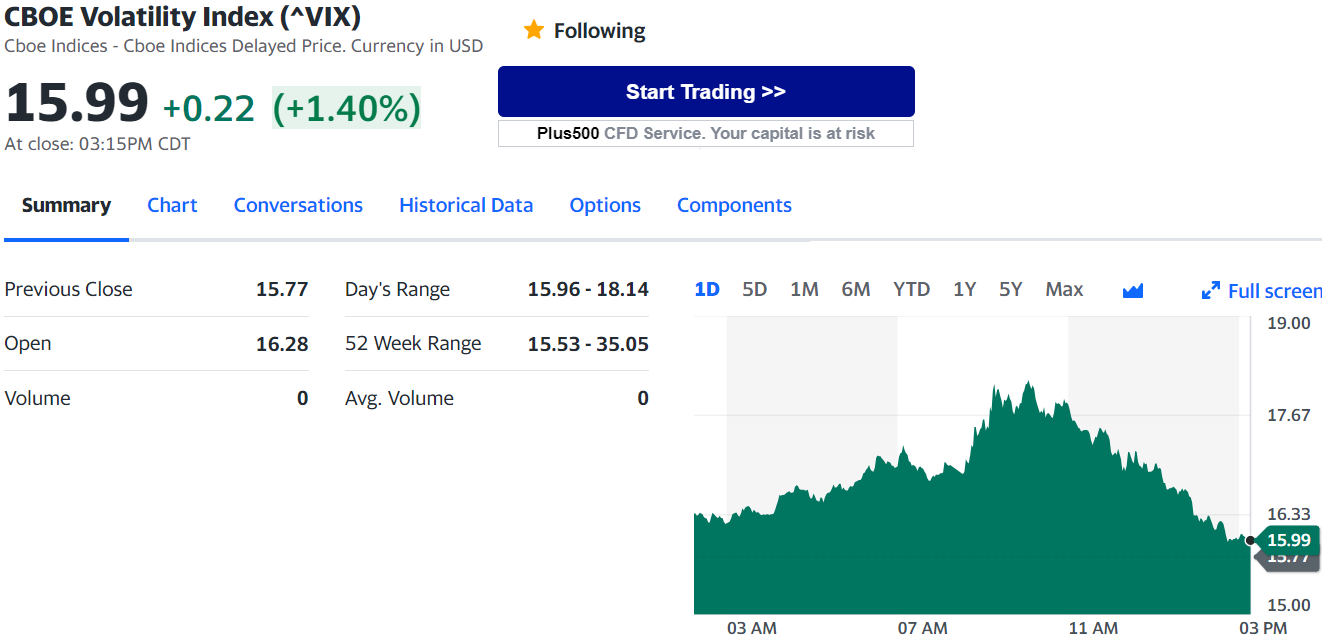Select the 6M chart range

coord(856,289)
